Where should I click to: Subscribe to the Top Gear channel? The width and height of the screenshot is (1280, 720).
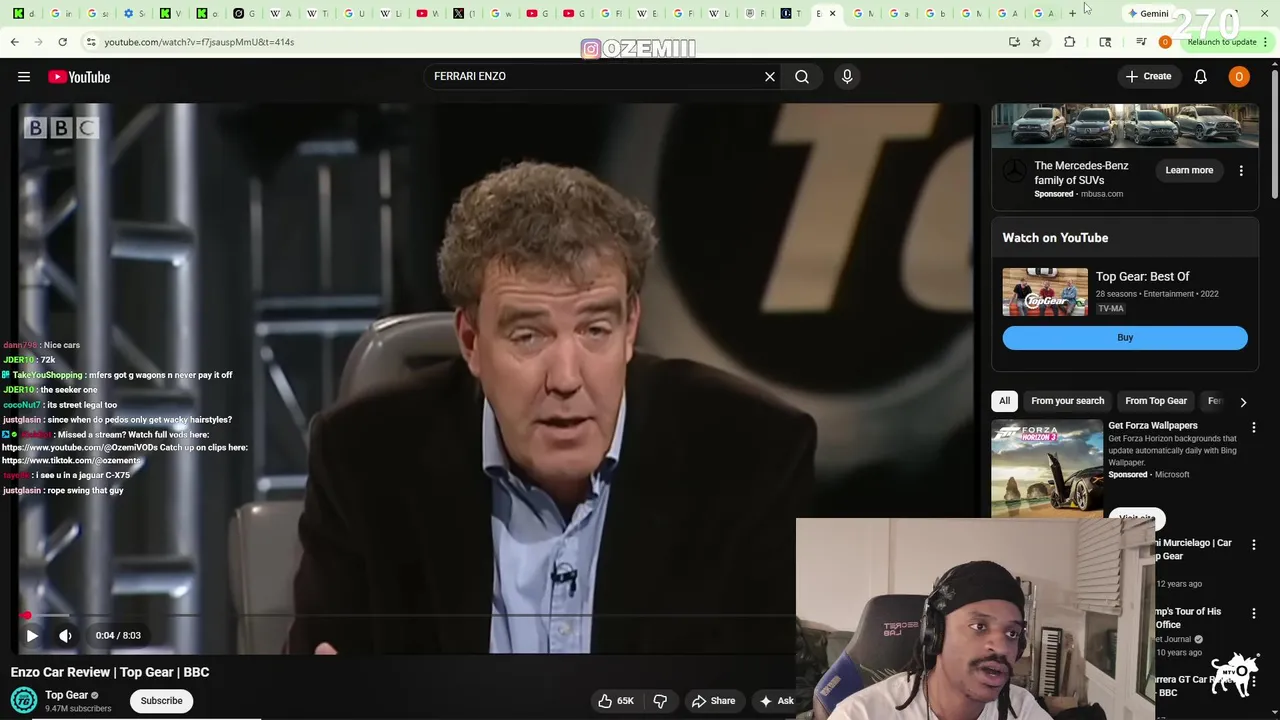(x=161, y=701)
